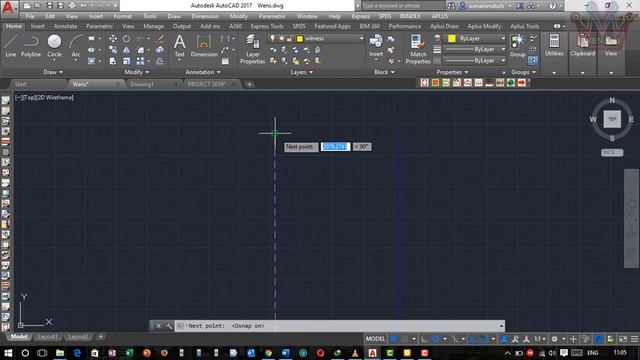Viewport: 640px width, 360px height.
Task: Switch to the PROJECT 2019 file tab
Action: [x=207, y=84]
